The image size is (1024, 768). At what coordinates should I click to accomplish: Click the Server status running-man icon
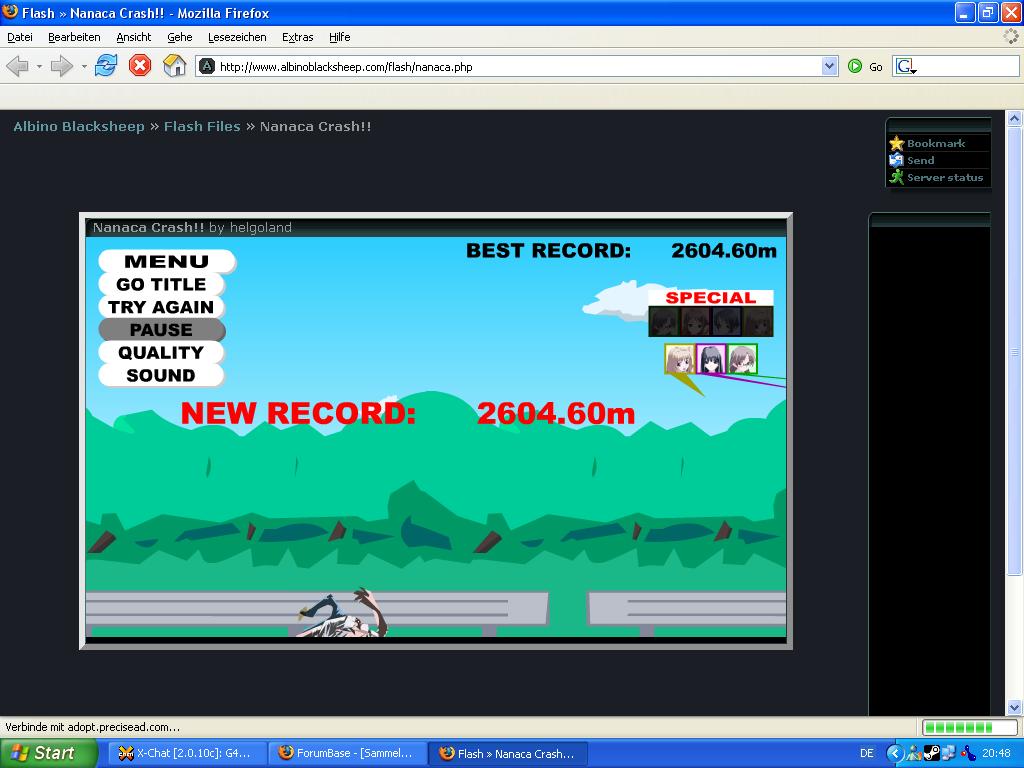tap(897, 177)
